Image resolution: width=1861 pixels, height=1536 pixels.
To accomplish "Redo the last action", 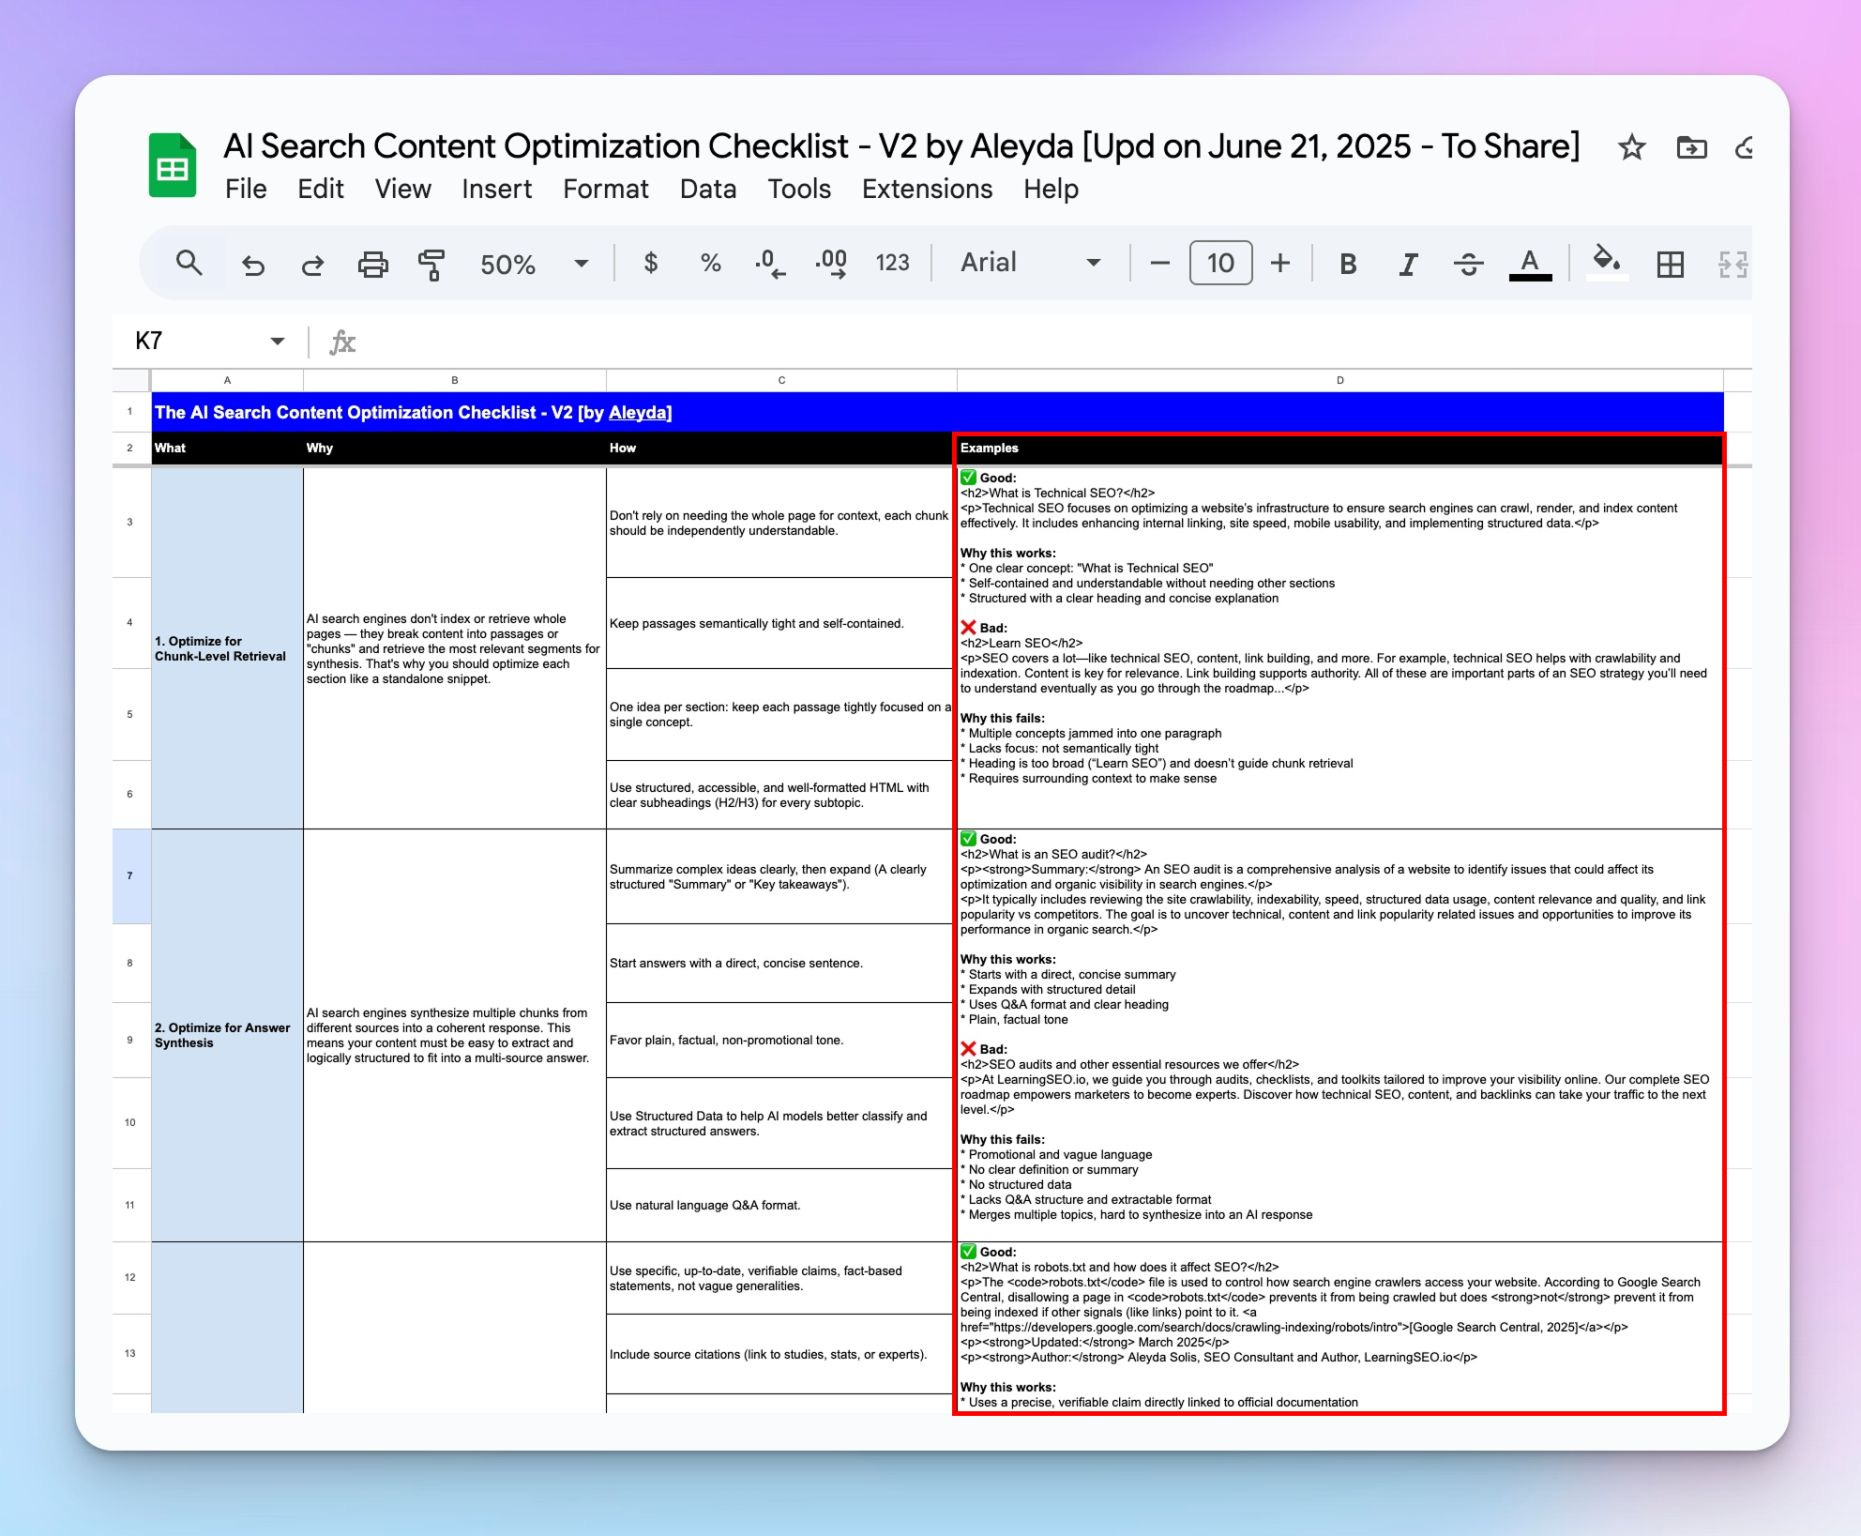I will [x=313, y=264].
